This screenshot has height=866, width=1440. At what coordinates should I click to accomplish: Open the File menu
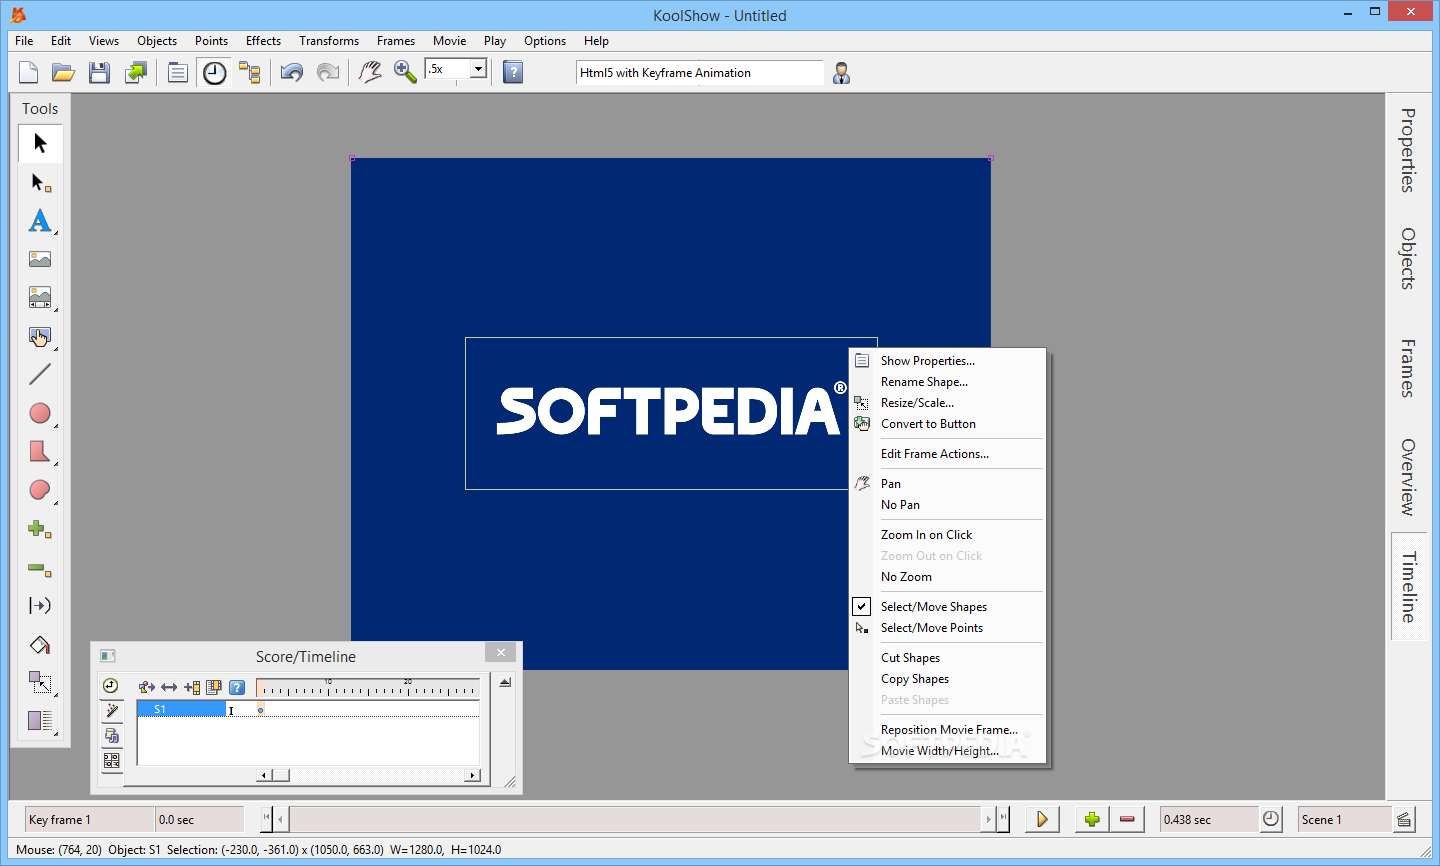pyautogui.click(x=24, y=41)
